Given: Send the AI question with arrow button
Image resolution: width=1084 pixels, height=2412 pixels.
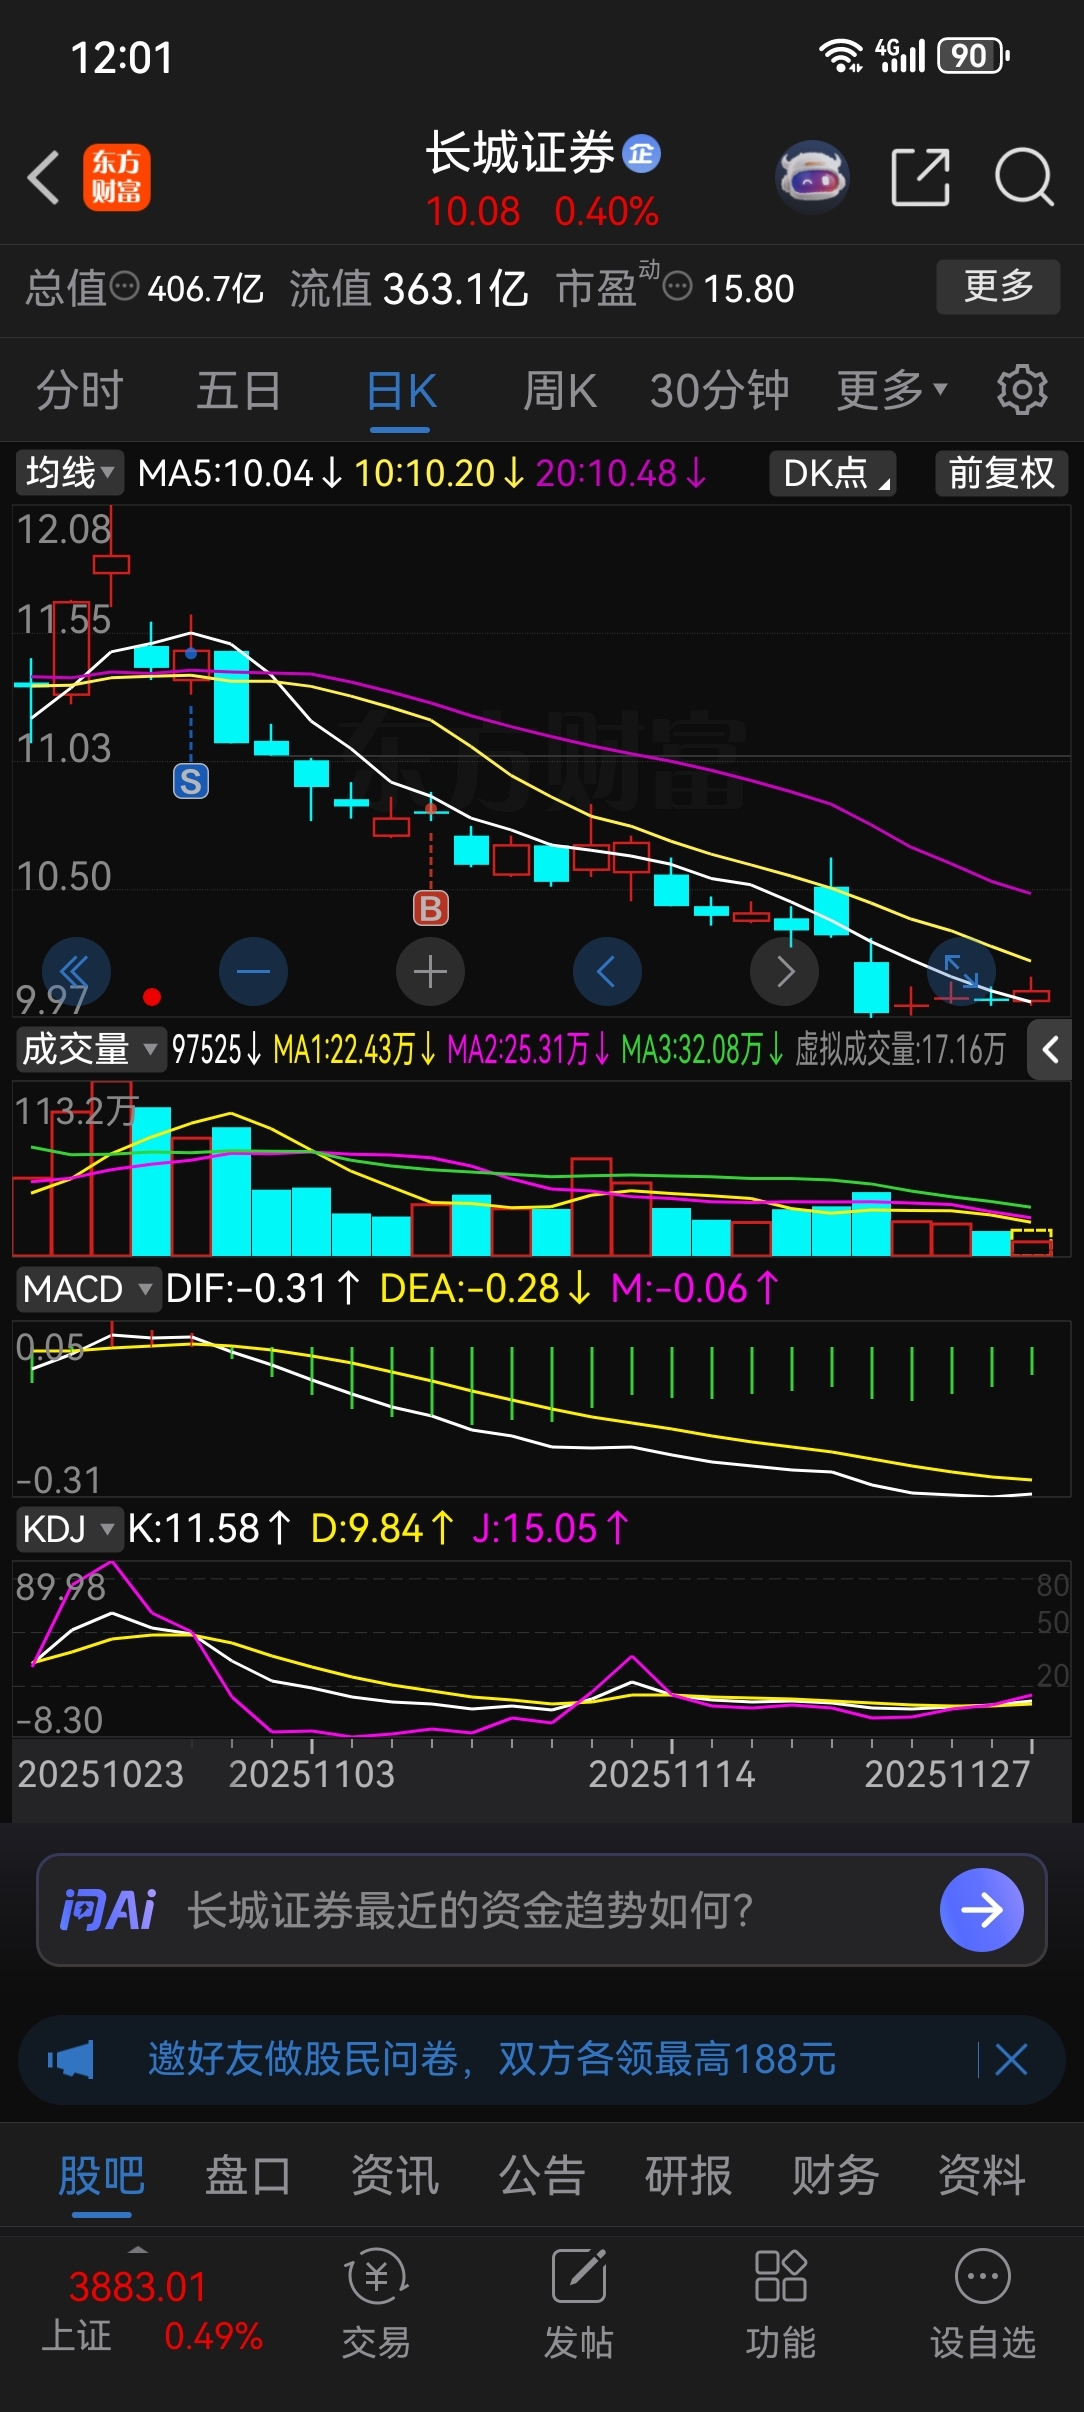Looking at the screenshot, I should 981,1910.
